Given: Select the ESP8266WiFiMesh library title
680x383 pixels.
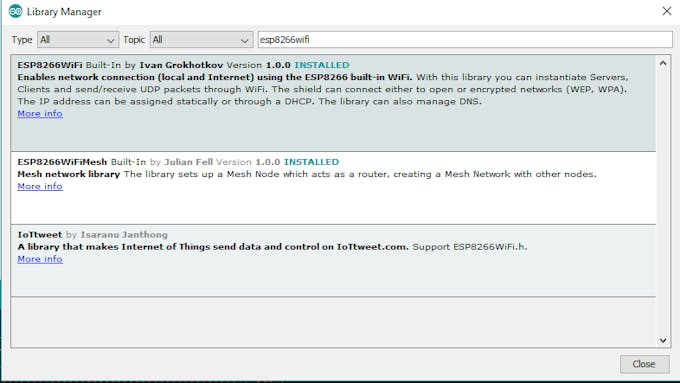Looking at the screenshot, I should [62, 162].
